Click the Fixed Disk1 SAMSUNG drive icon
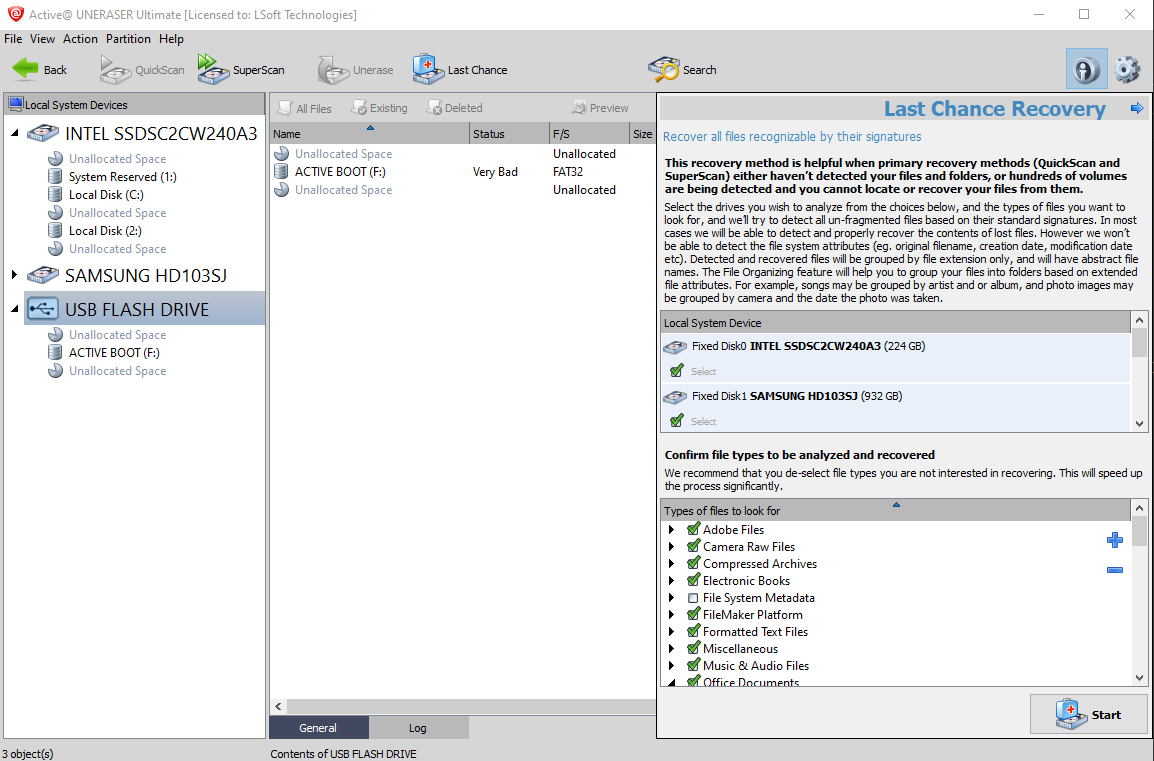This screenshot has width=1154, height=761. 675,397
